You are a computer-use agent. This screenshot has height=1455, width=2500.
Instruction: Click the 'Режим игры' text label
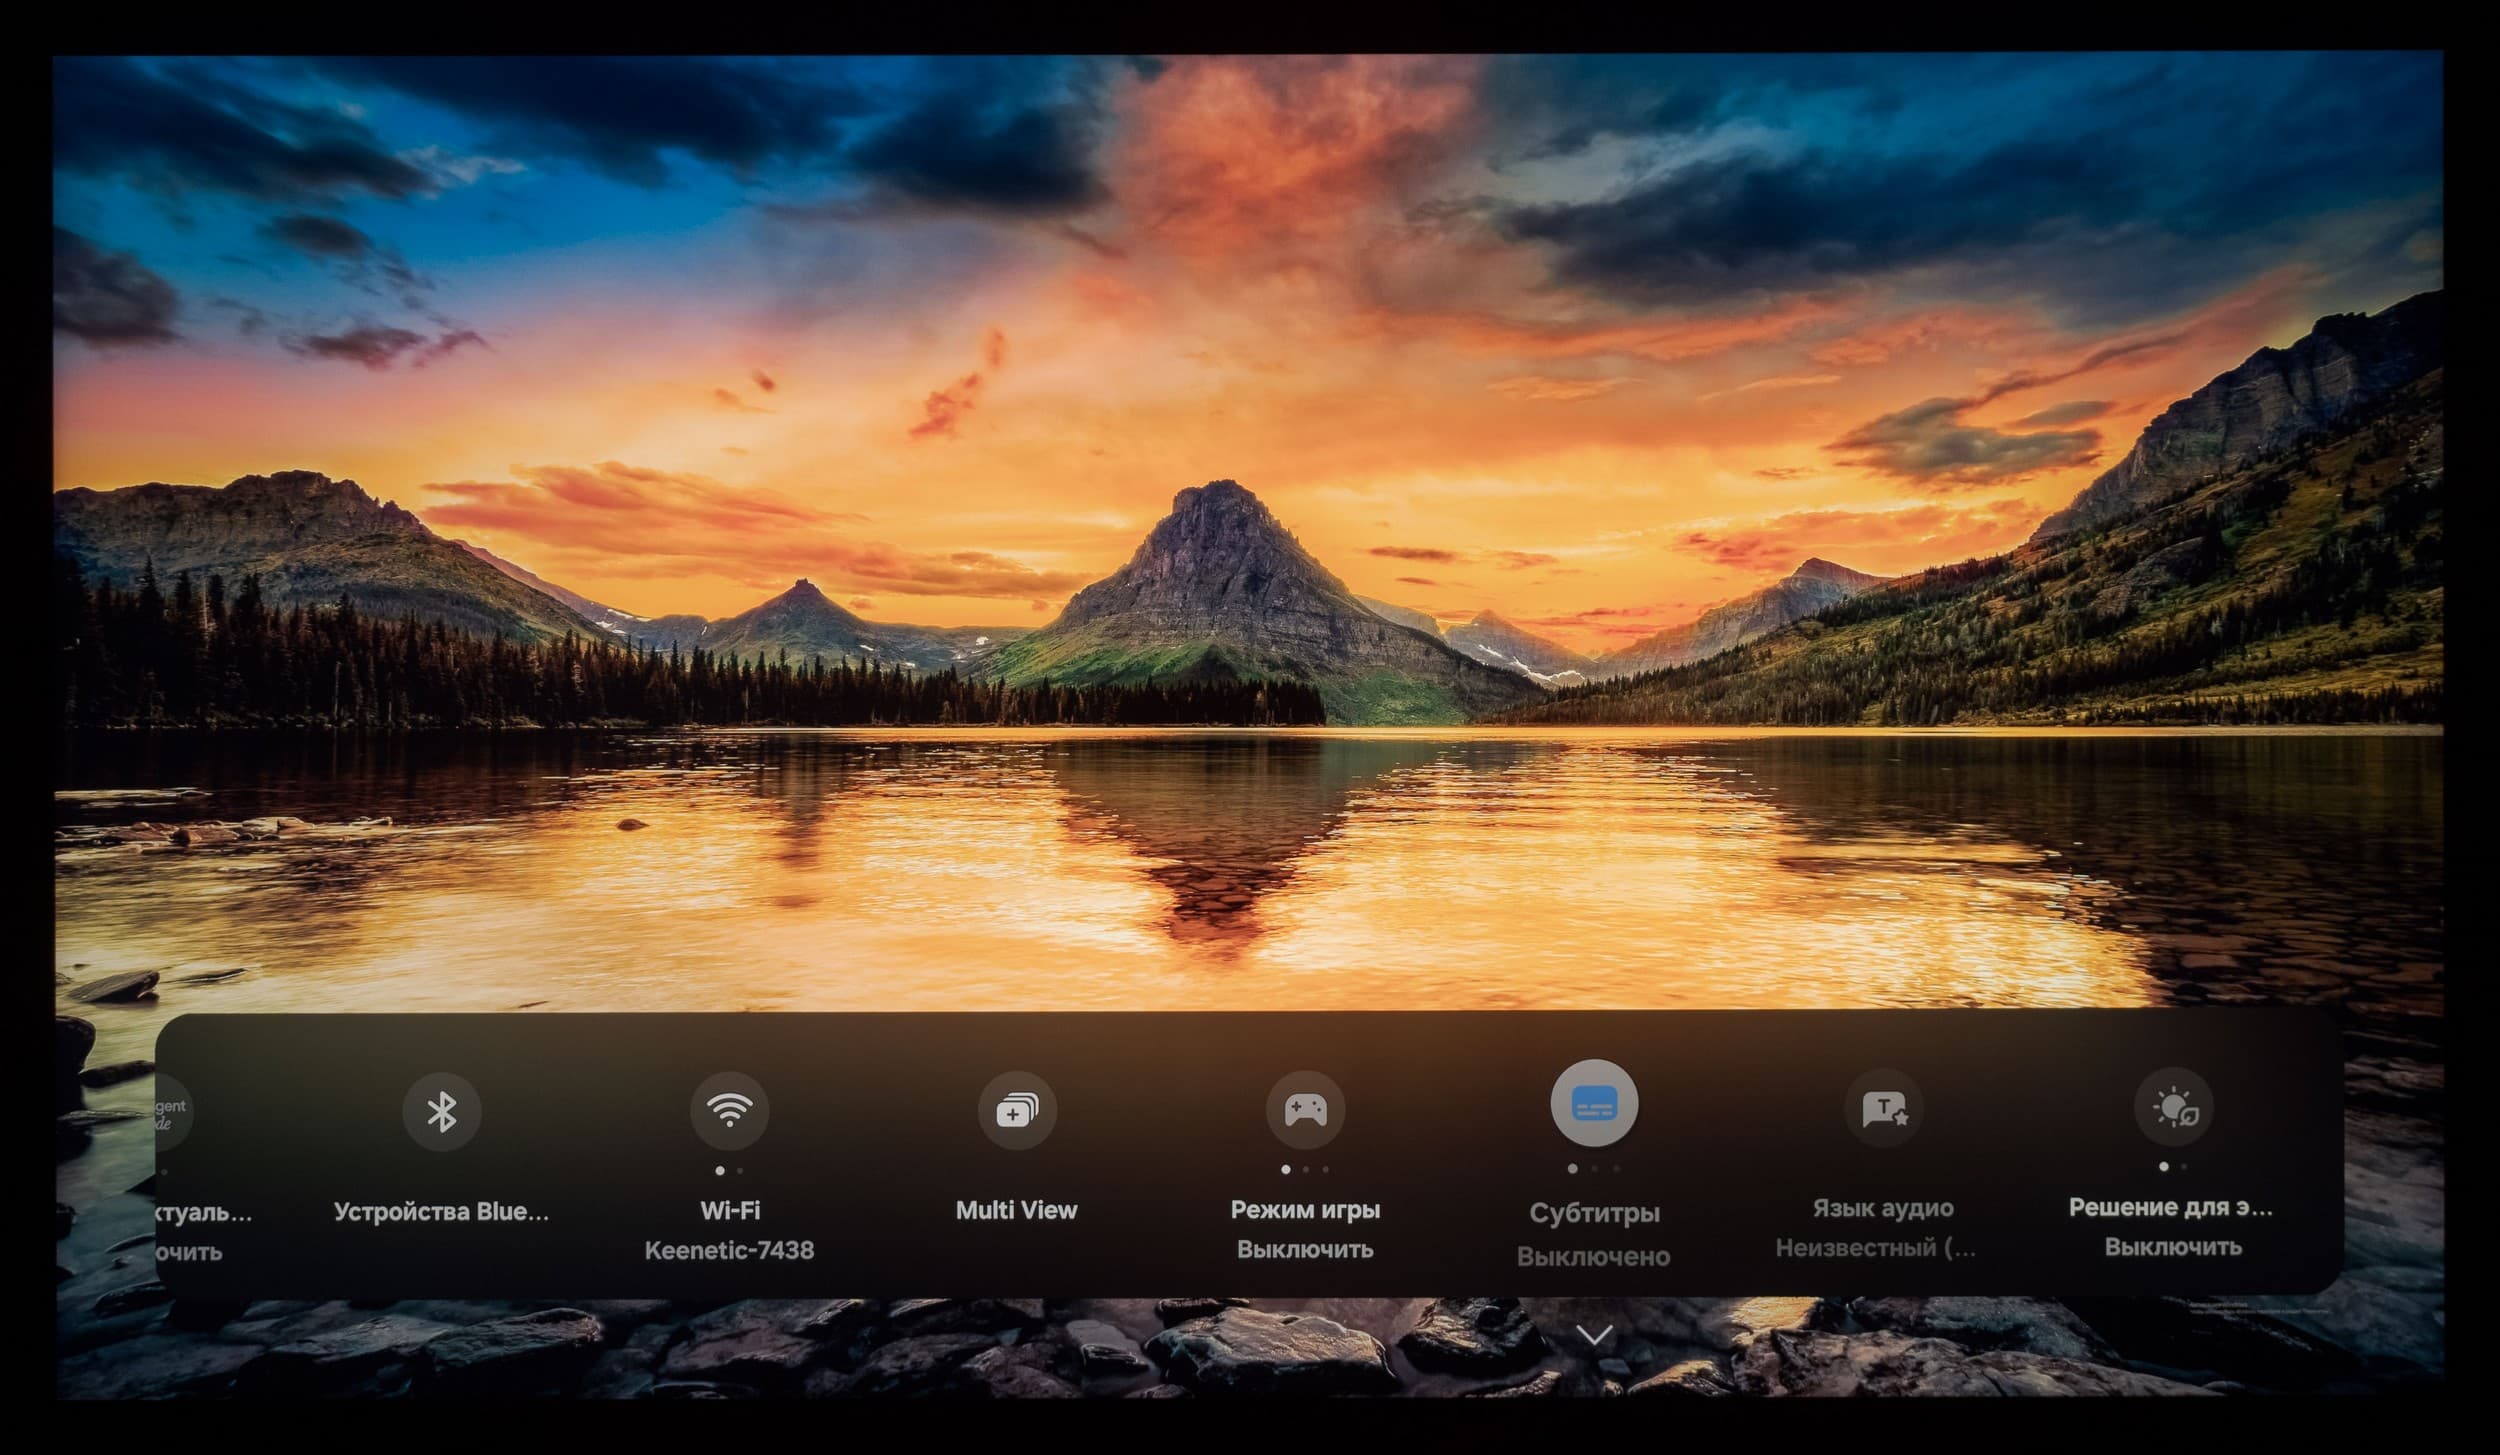click(x=1305, y=1209)
